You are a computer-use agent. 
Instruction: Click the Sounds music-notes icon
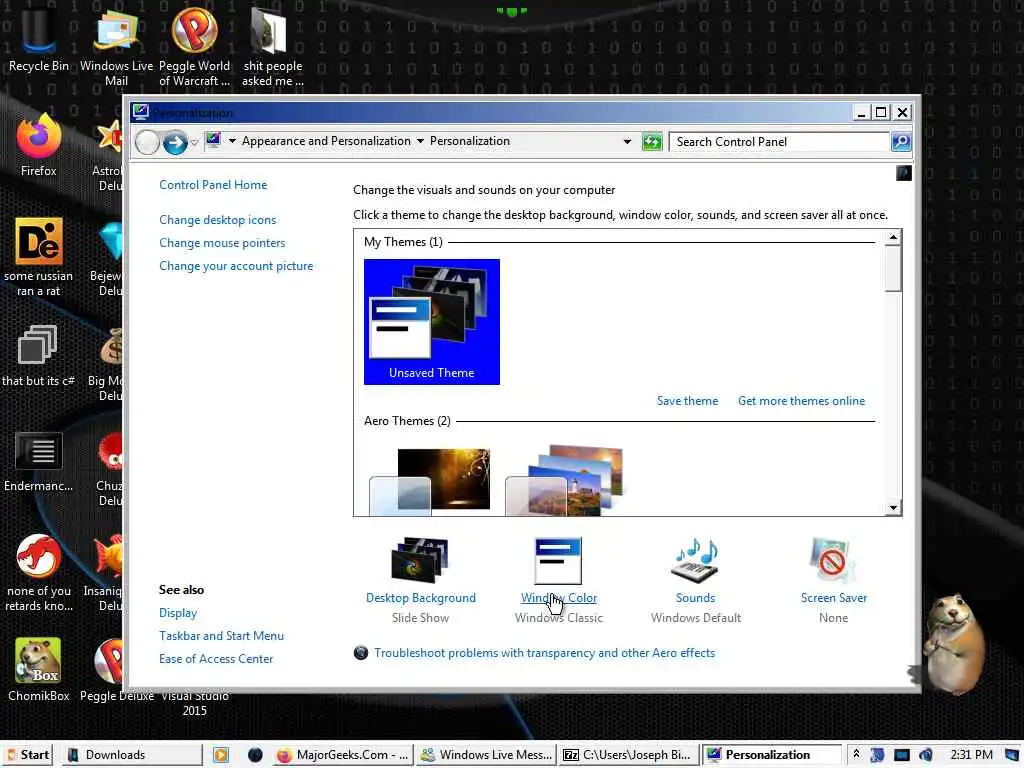pyautogui.click(x=695, y=560)
